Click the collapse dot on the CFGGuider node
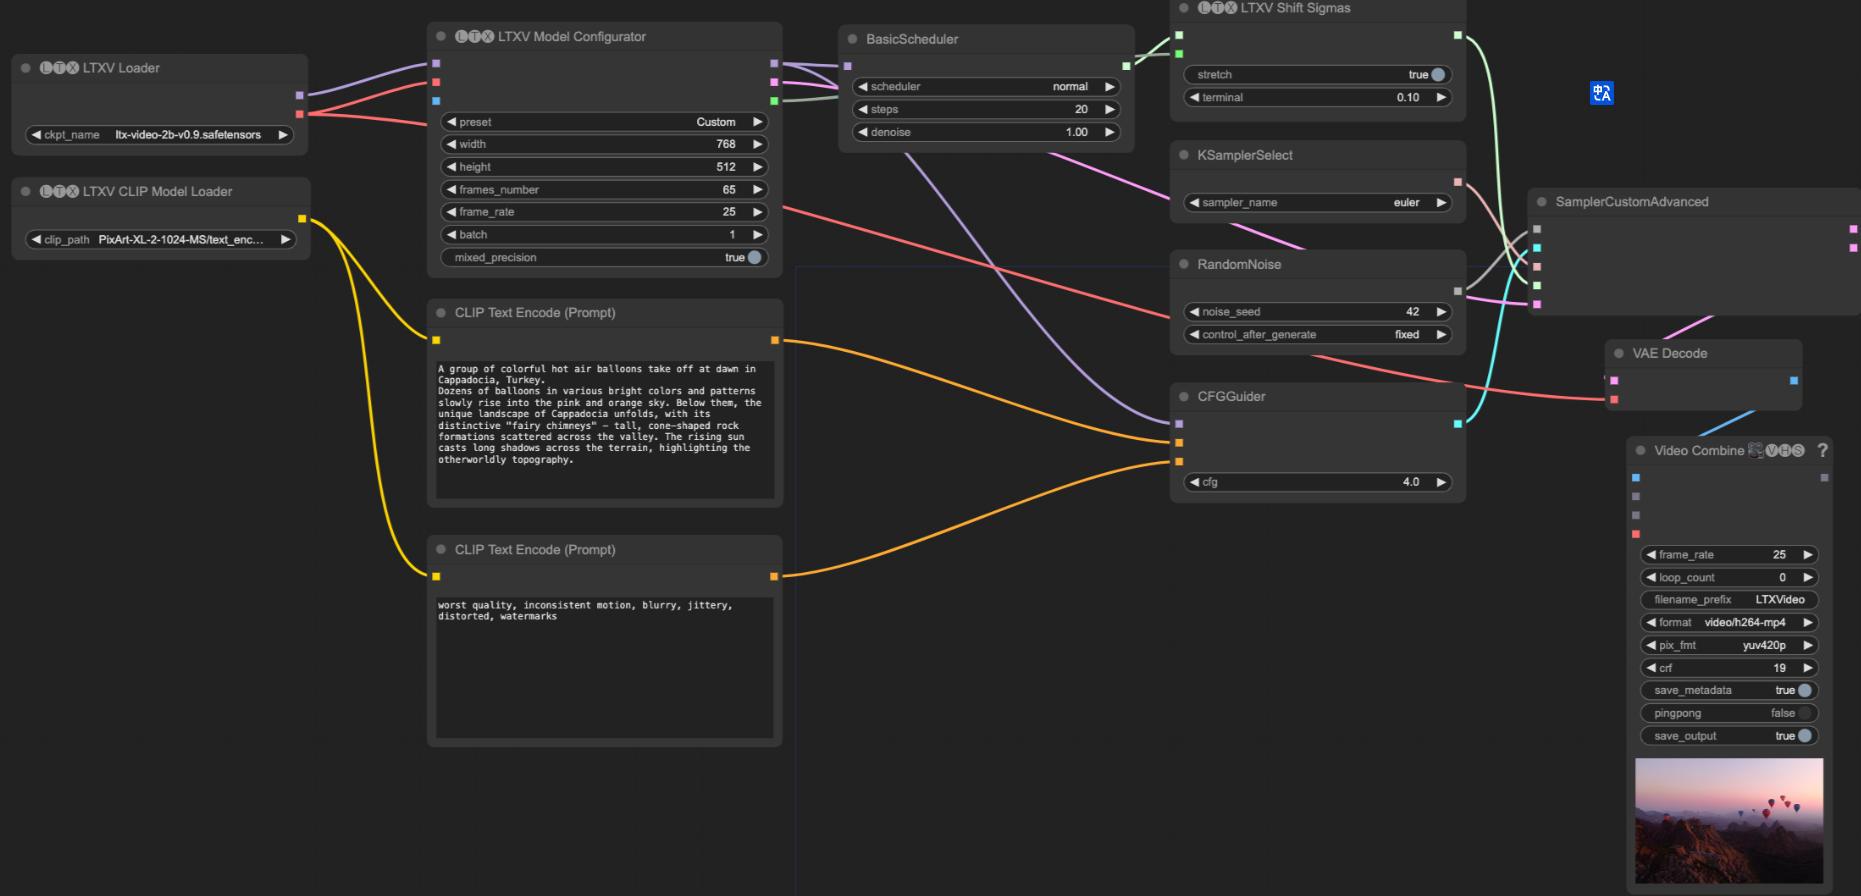 click(1184, 397)
